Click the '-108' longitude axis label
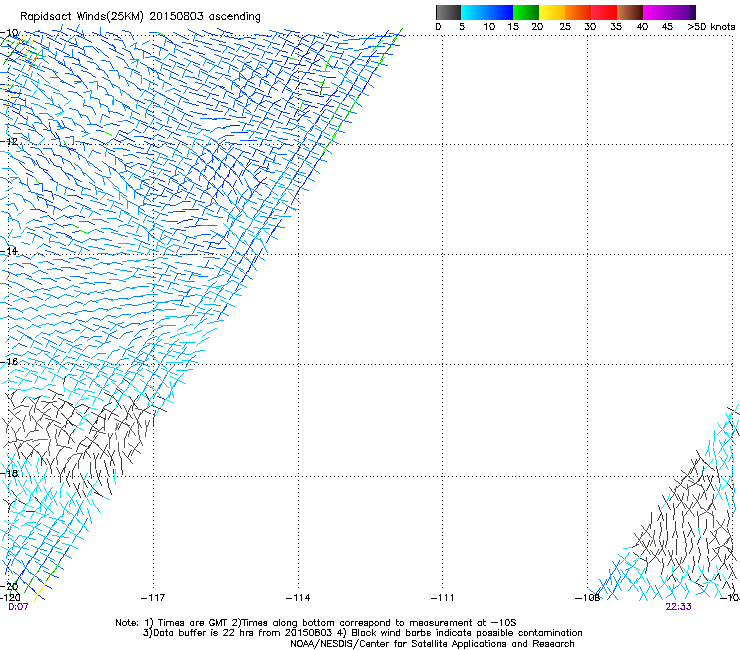The image size is (740, 650). (x=587, y=598)
